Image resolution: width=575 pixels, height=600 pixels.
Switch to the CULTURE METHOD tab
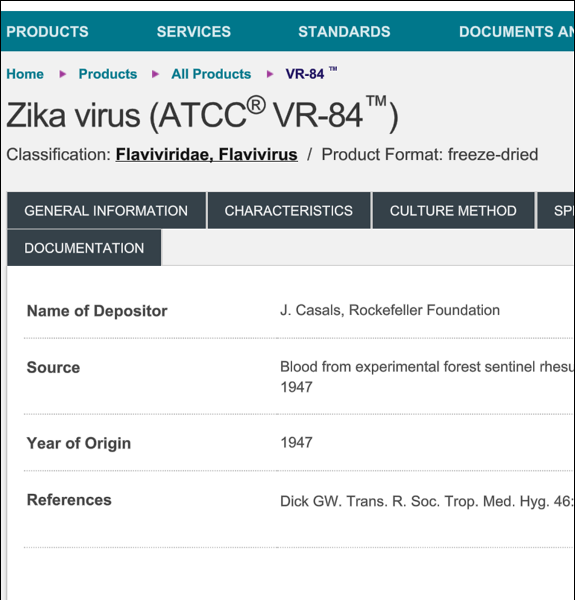tap(453, 210)
